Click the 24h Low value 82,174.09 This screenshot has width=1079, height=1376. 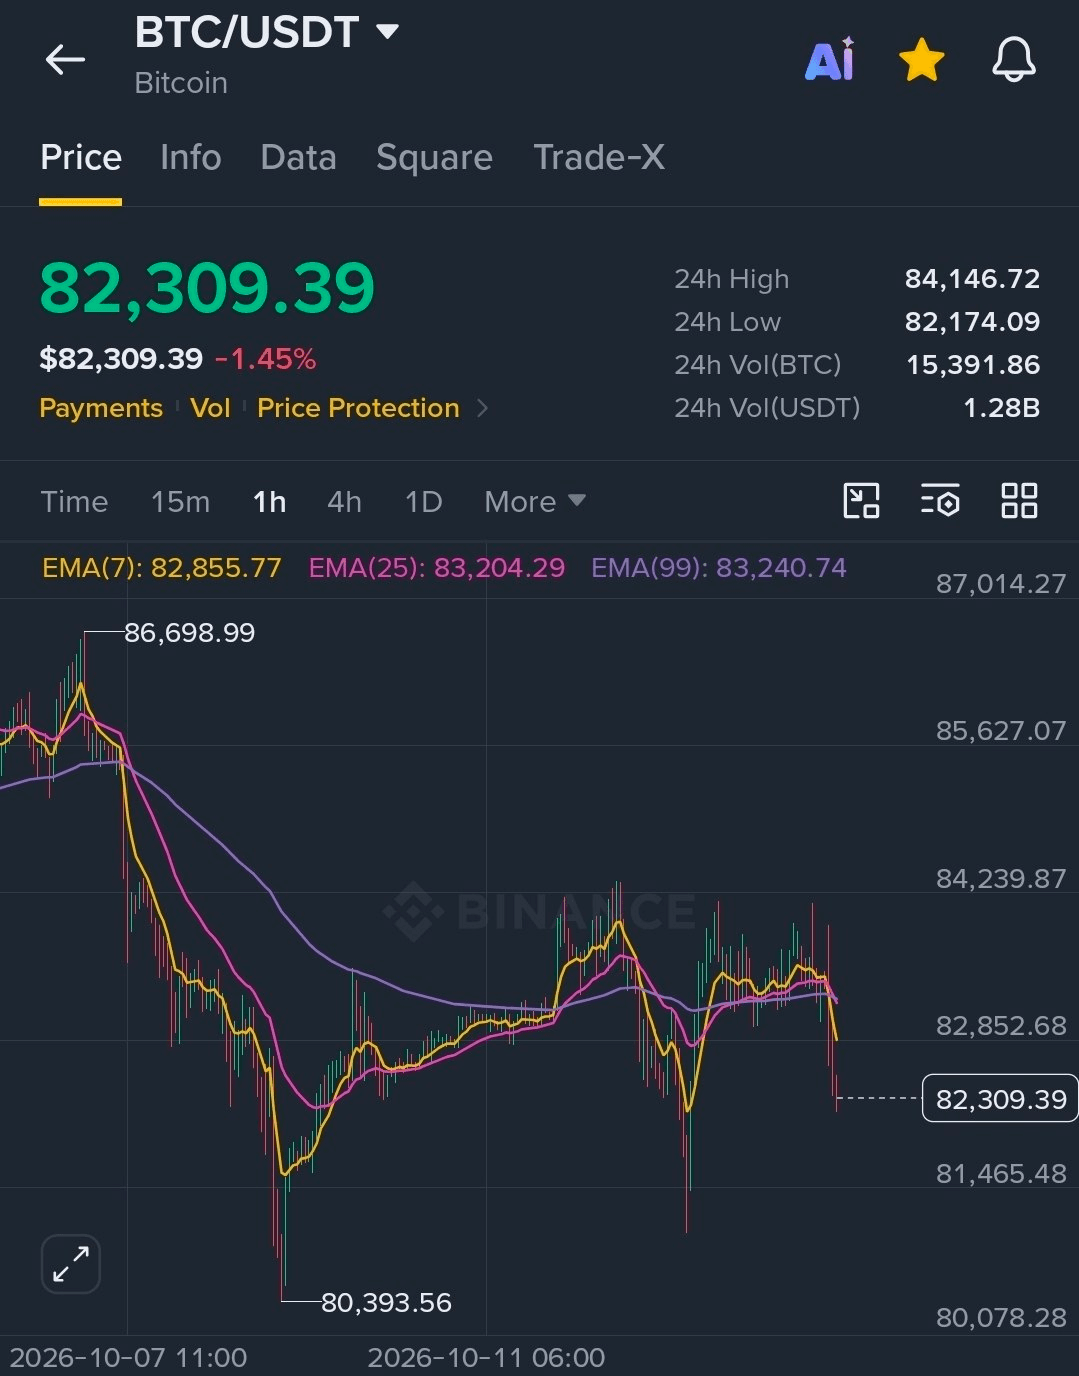tap(972, 322)
